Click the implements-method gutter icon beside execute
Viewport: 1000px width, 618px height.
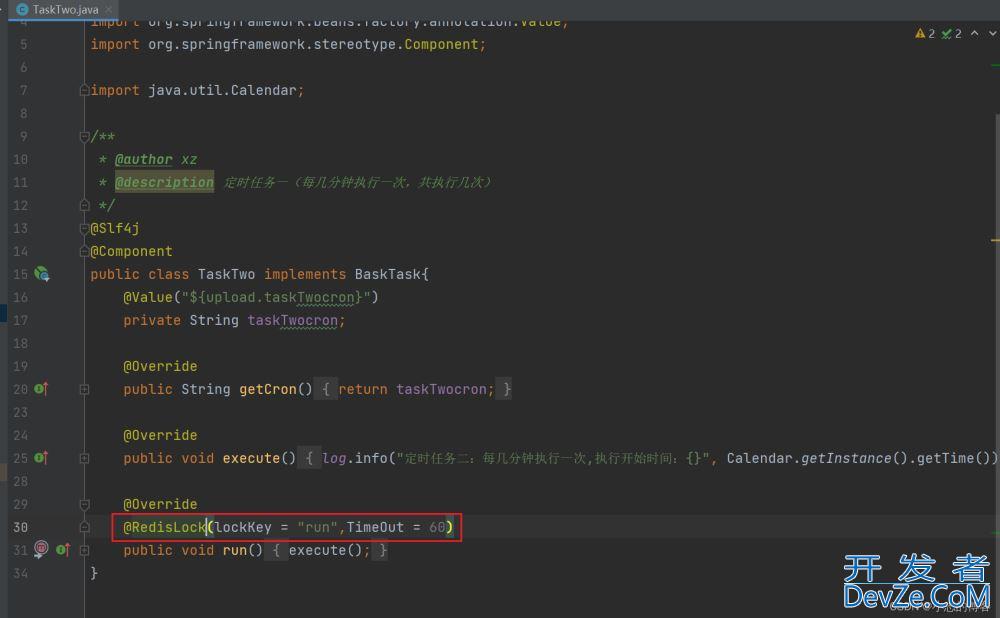pos(41,458)
